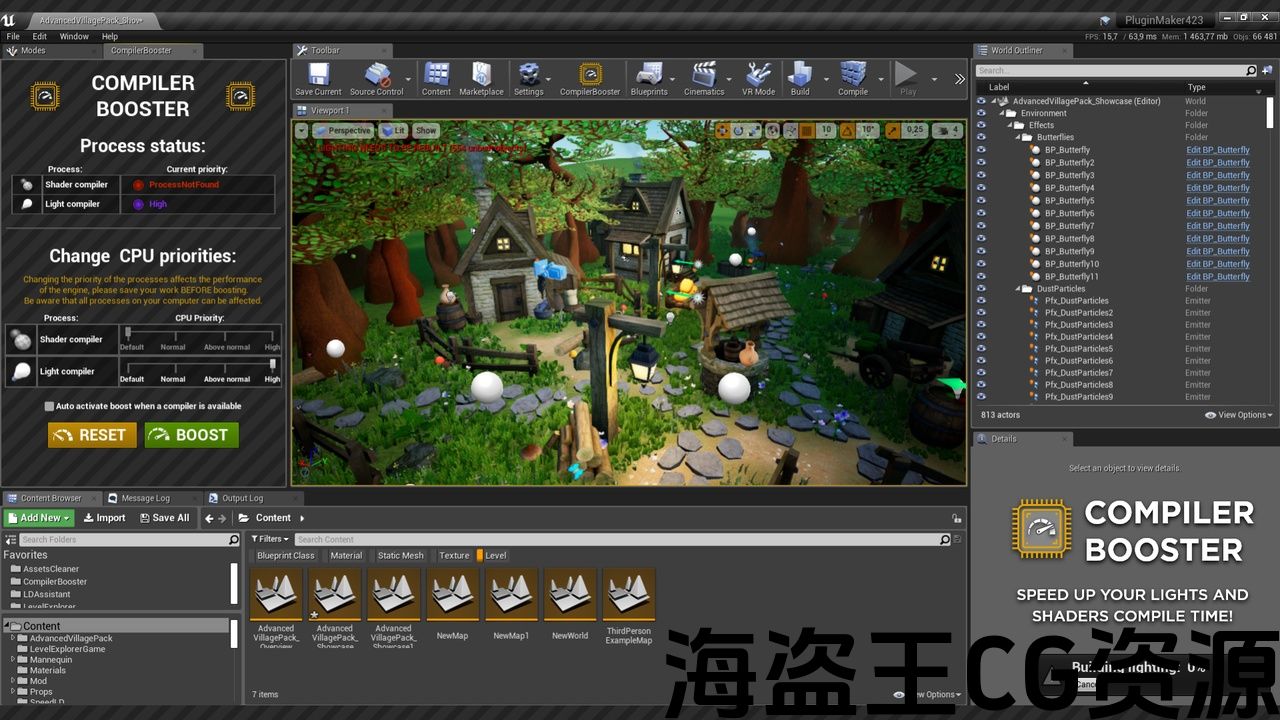Switch to the Output Log tab
This screenshot has width=1280, height=720.
[242, 498]
